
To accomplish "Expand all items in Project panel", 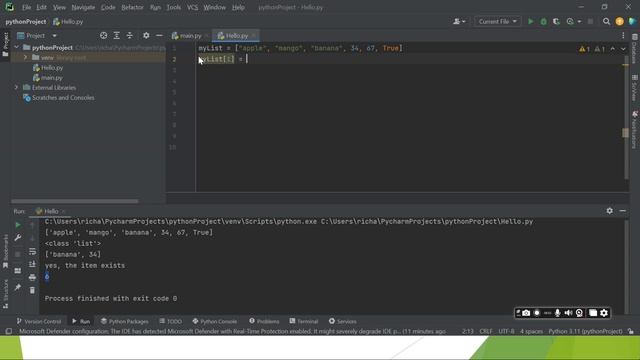I will tap(117, 36).
